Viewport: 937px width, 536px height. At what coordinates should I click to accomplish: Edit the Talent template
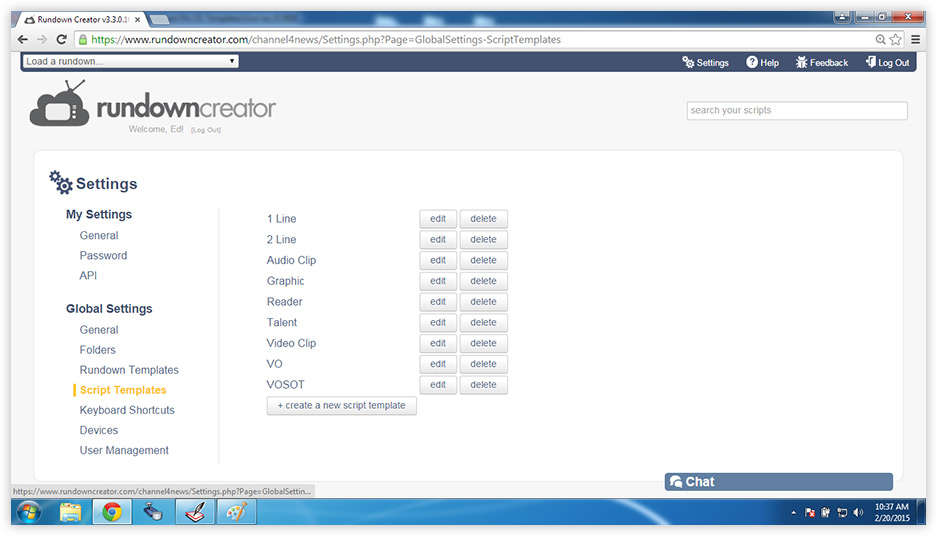coord(438,323)
